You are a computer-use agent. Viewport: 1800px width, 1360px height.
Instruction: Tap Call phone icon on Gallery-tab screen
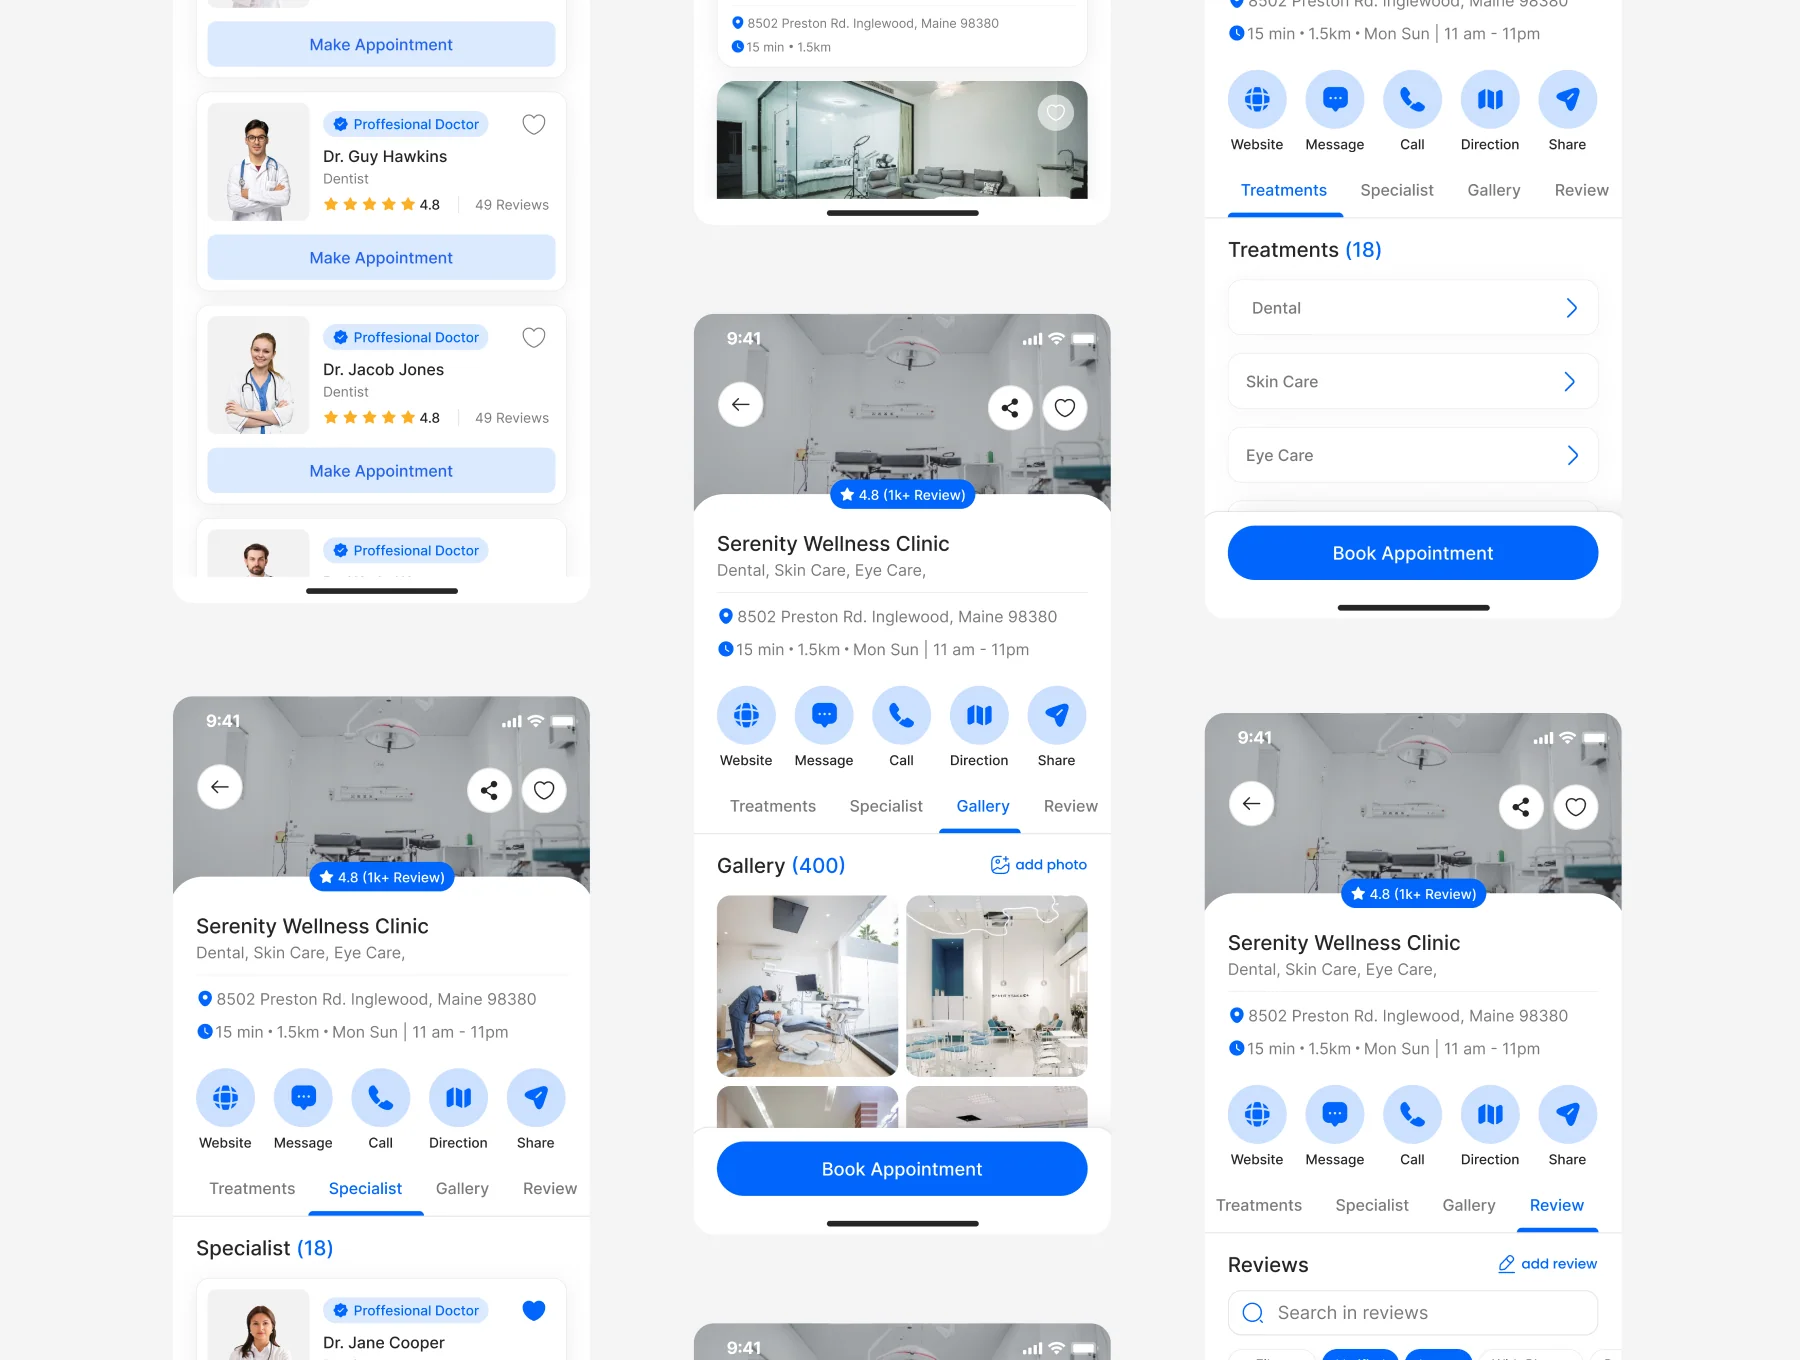click(x=901, y=715)
